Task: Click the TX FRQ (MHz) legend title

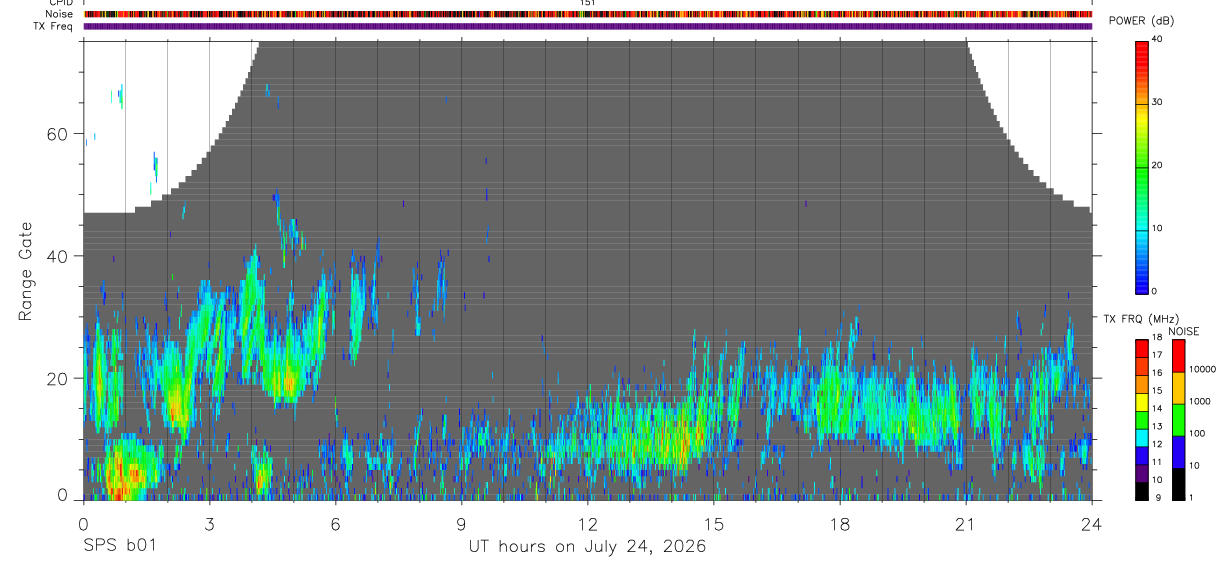Action: point(1136,319)
